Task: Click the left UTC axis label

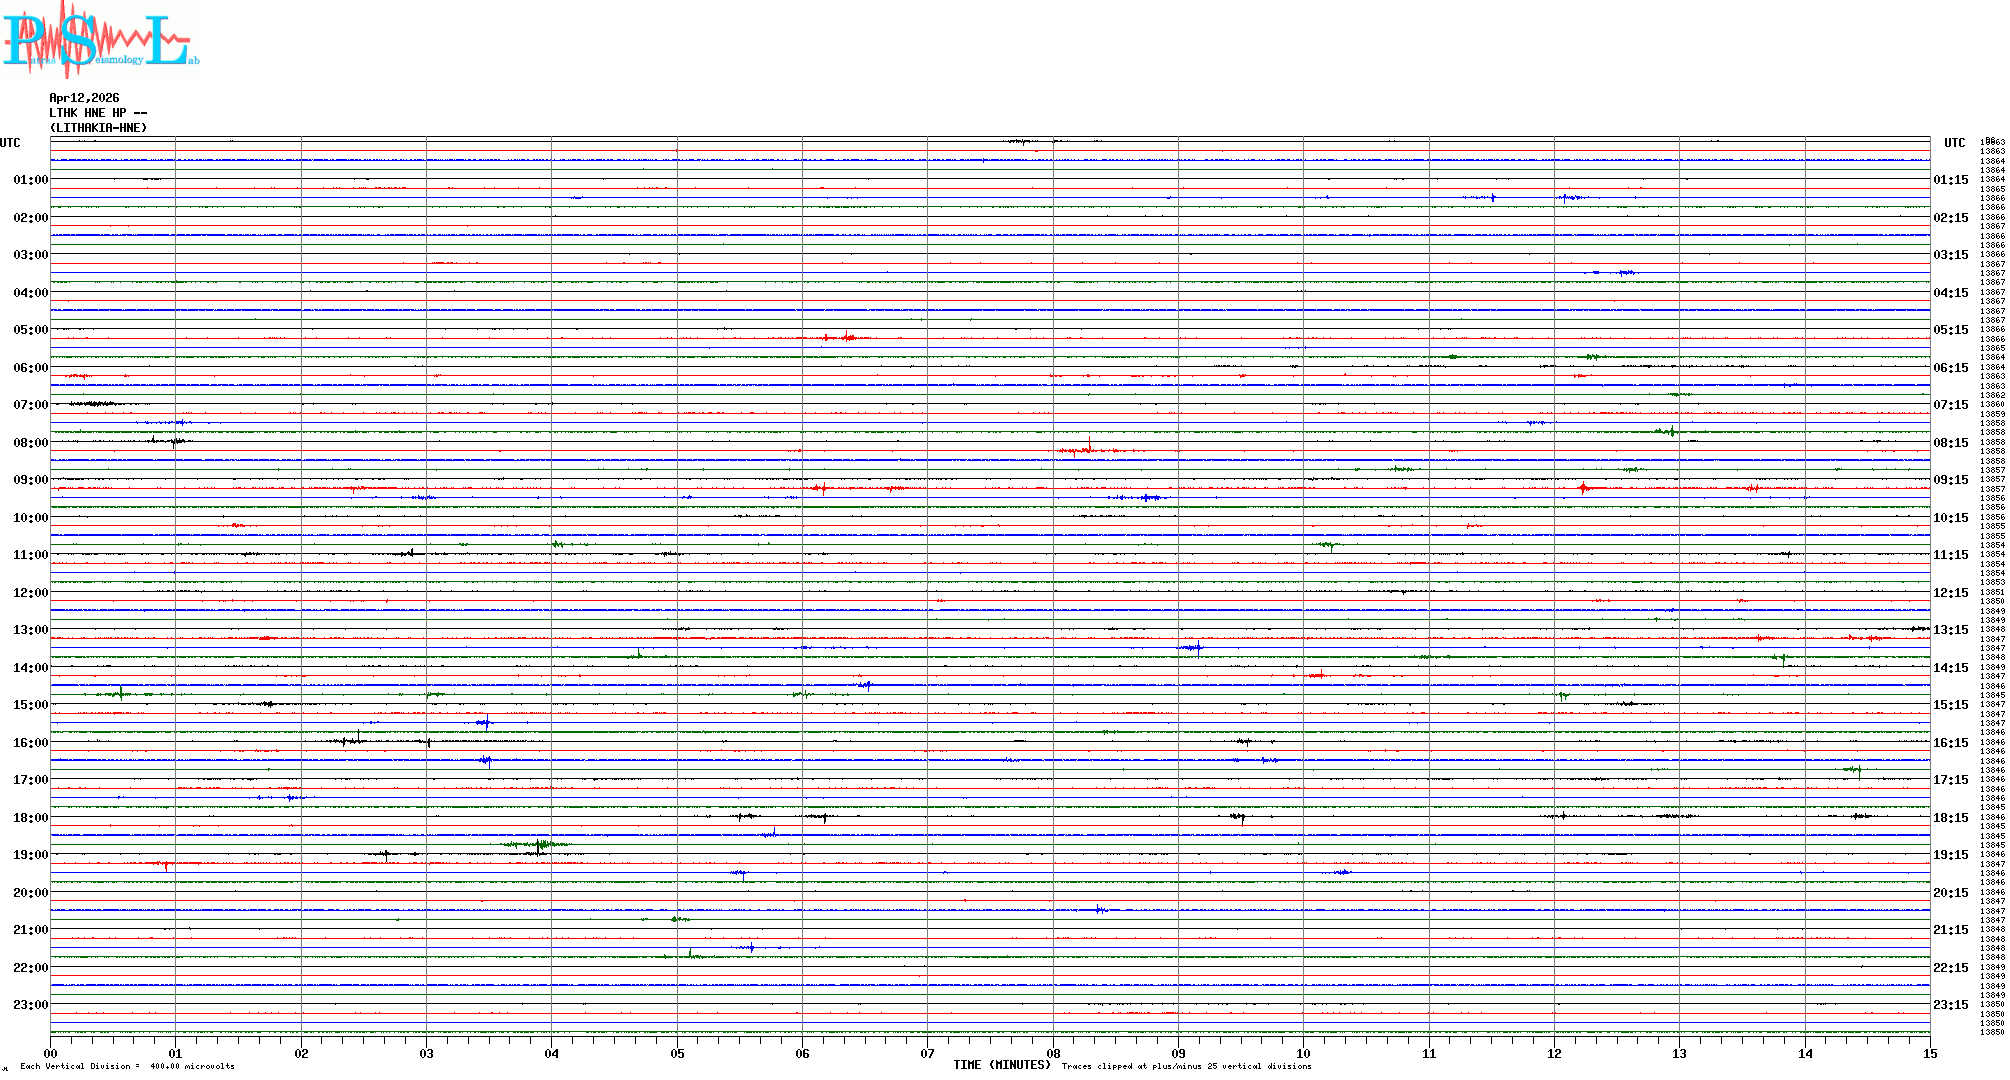Action: (x=10, y=143)
